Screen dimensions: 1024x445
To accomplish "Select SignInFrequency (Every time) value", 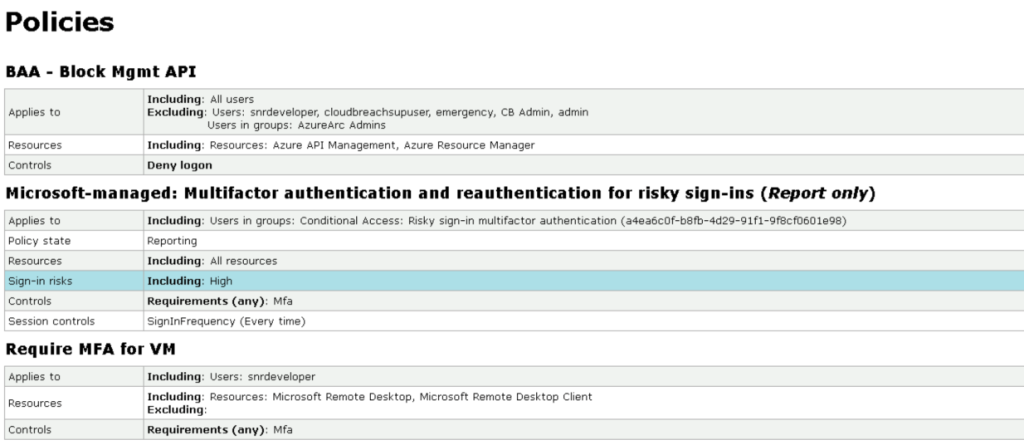I will point(226,321).
